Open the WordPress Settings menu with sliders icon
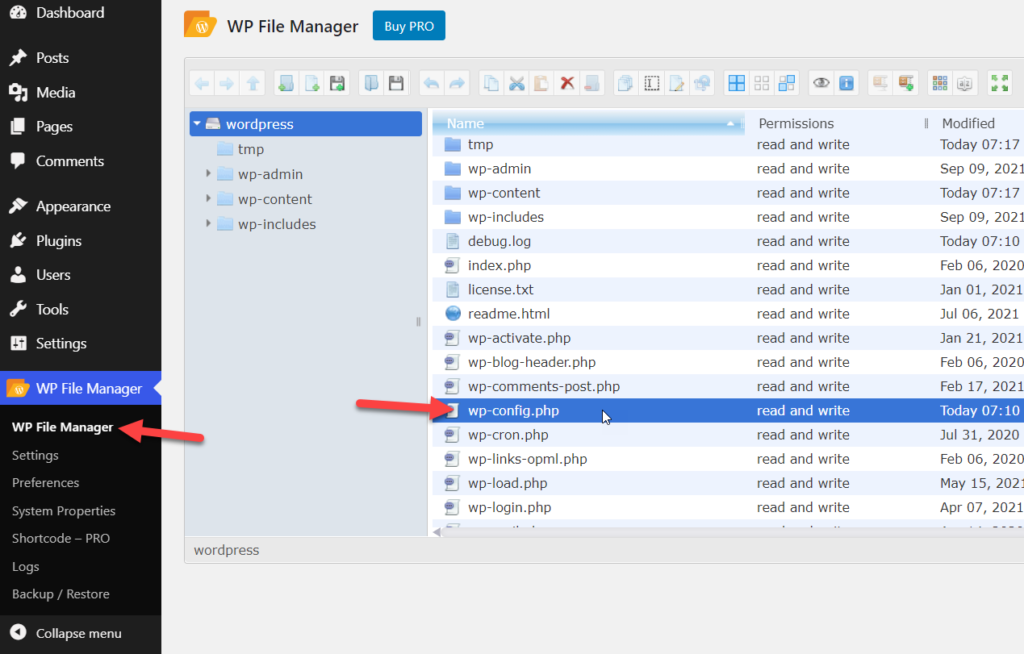Image resolution: width=1024 pixels, height=654 pixels. click(x=61, y=343)
